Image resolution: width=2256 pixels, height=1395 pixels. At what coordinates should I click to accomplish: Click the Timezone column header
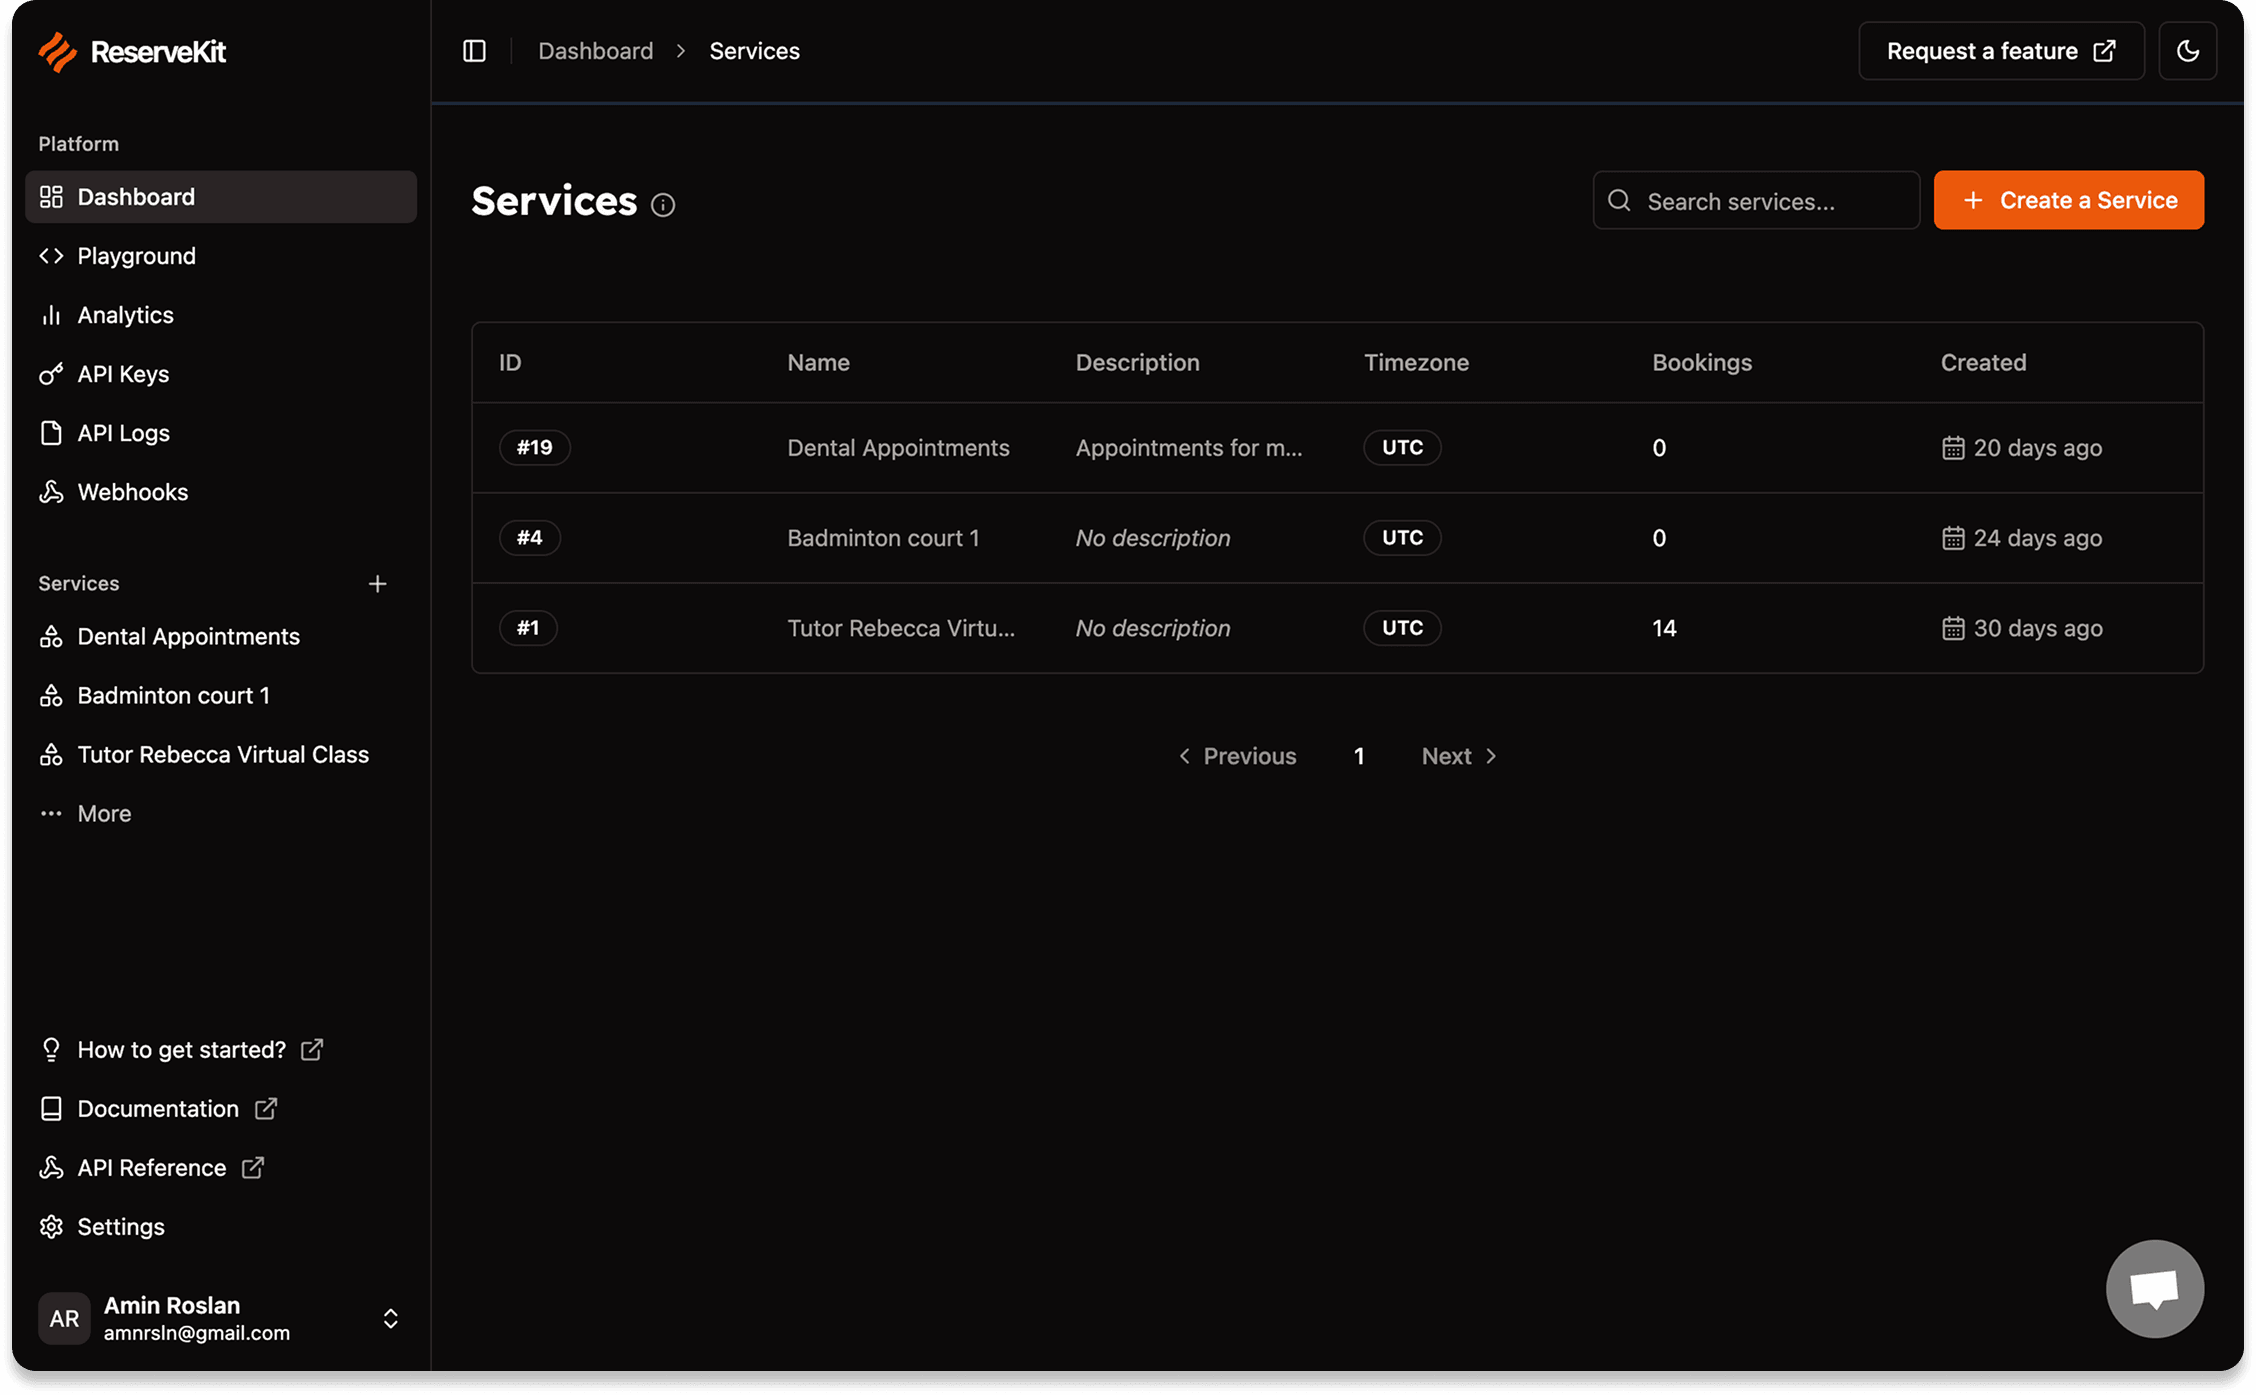[x=1416, y=363]
